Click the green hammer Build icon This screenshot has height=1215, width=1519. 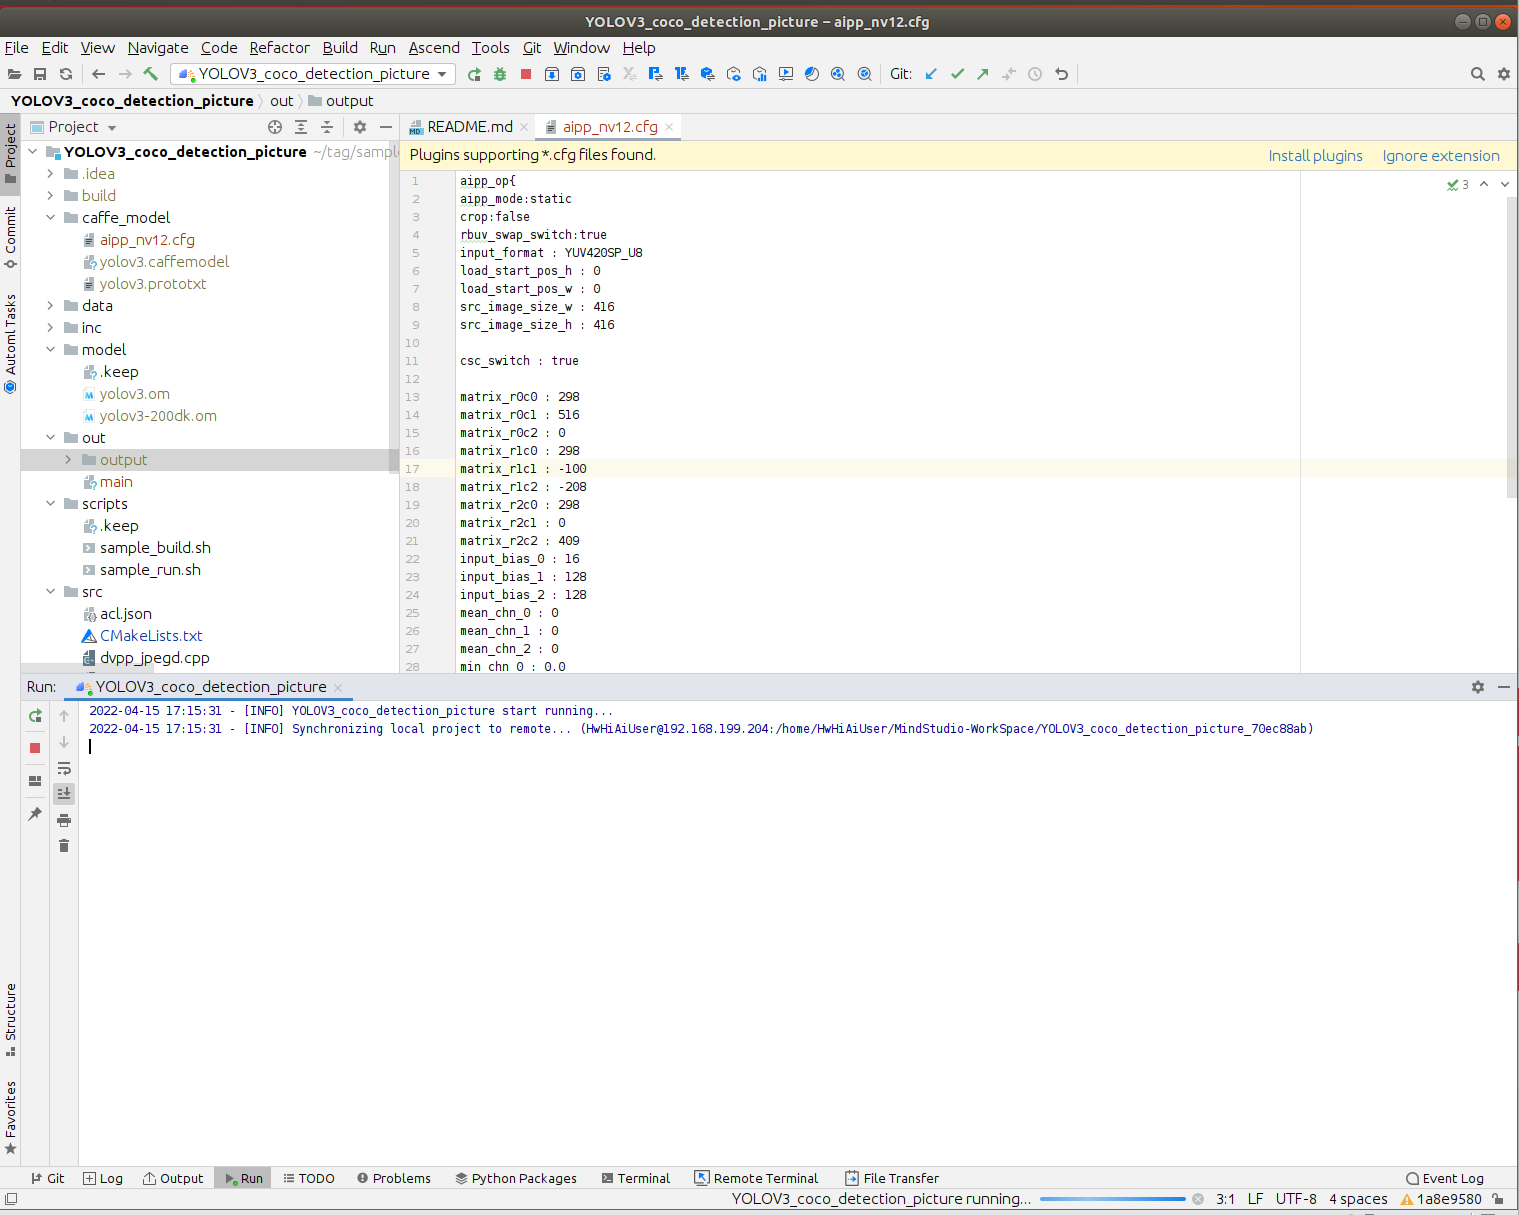(151, 74)
